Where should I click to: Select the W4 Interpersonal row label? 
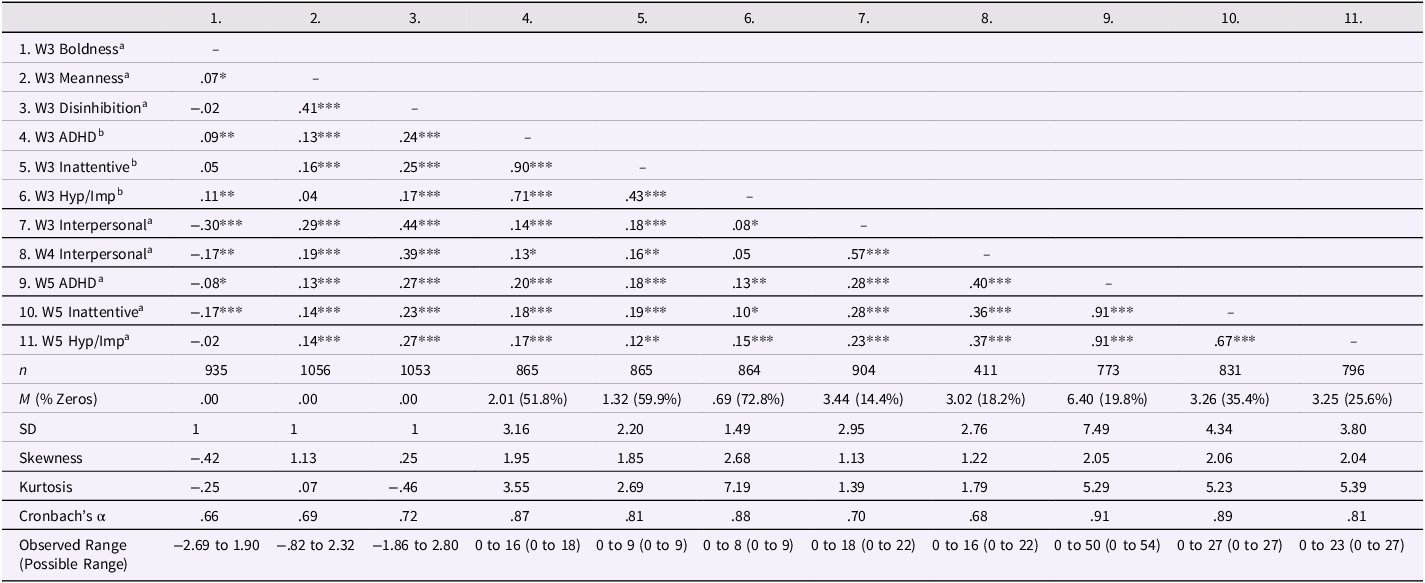(71, 254)
